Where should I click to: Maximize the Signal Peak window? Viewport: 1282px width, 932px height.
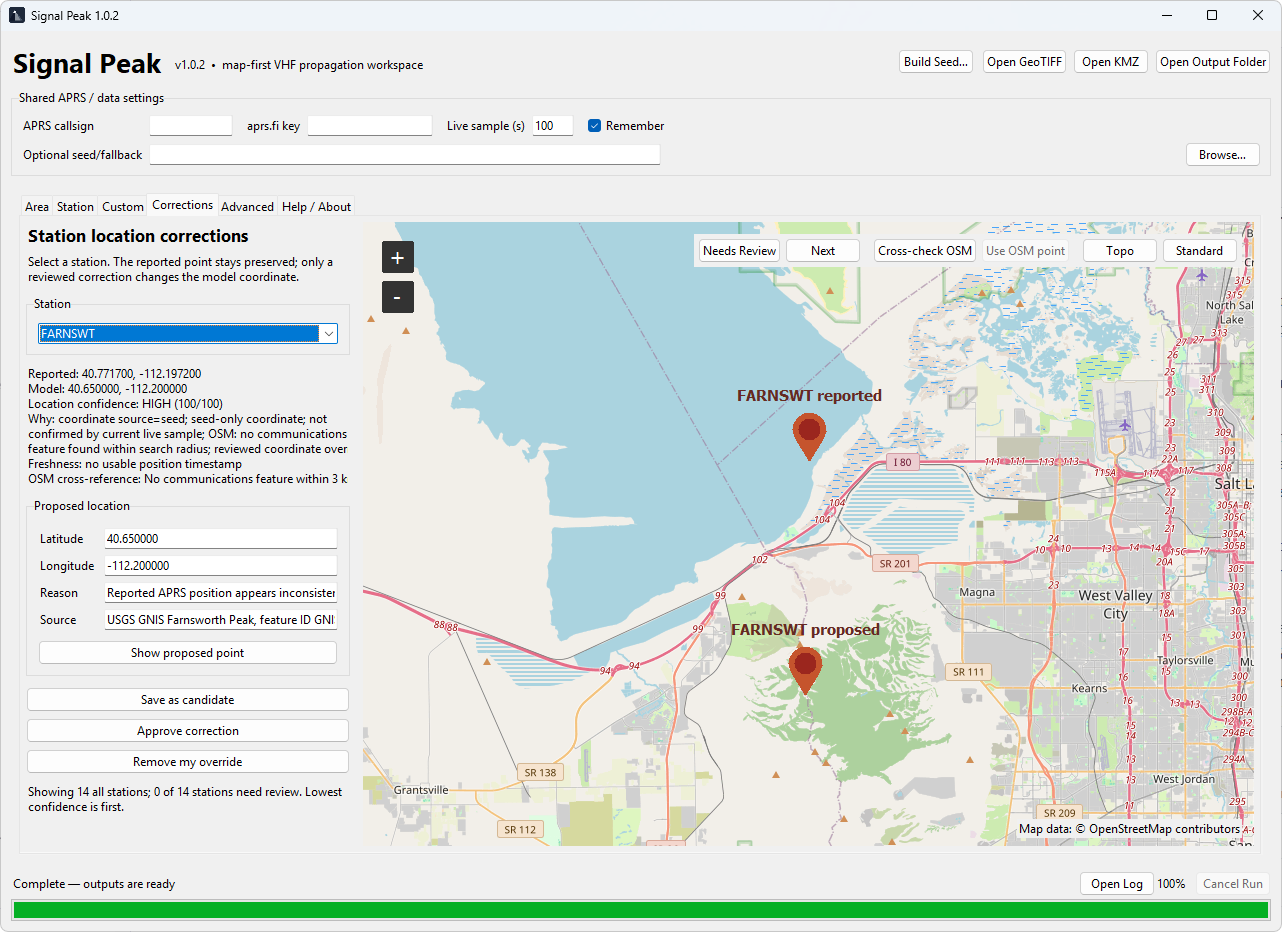click(x=1212, y=16)
